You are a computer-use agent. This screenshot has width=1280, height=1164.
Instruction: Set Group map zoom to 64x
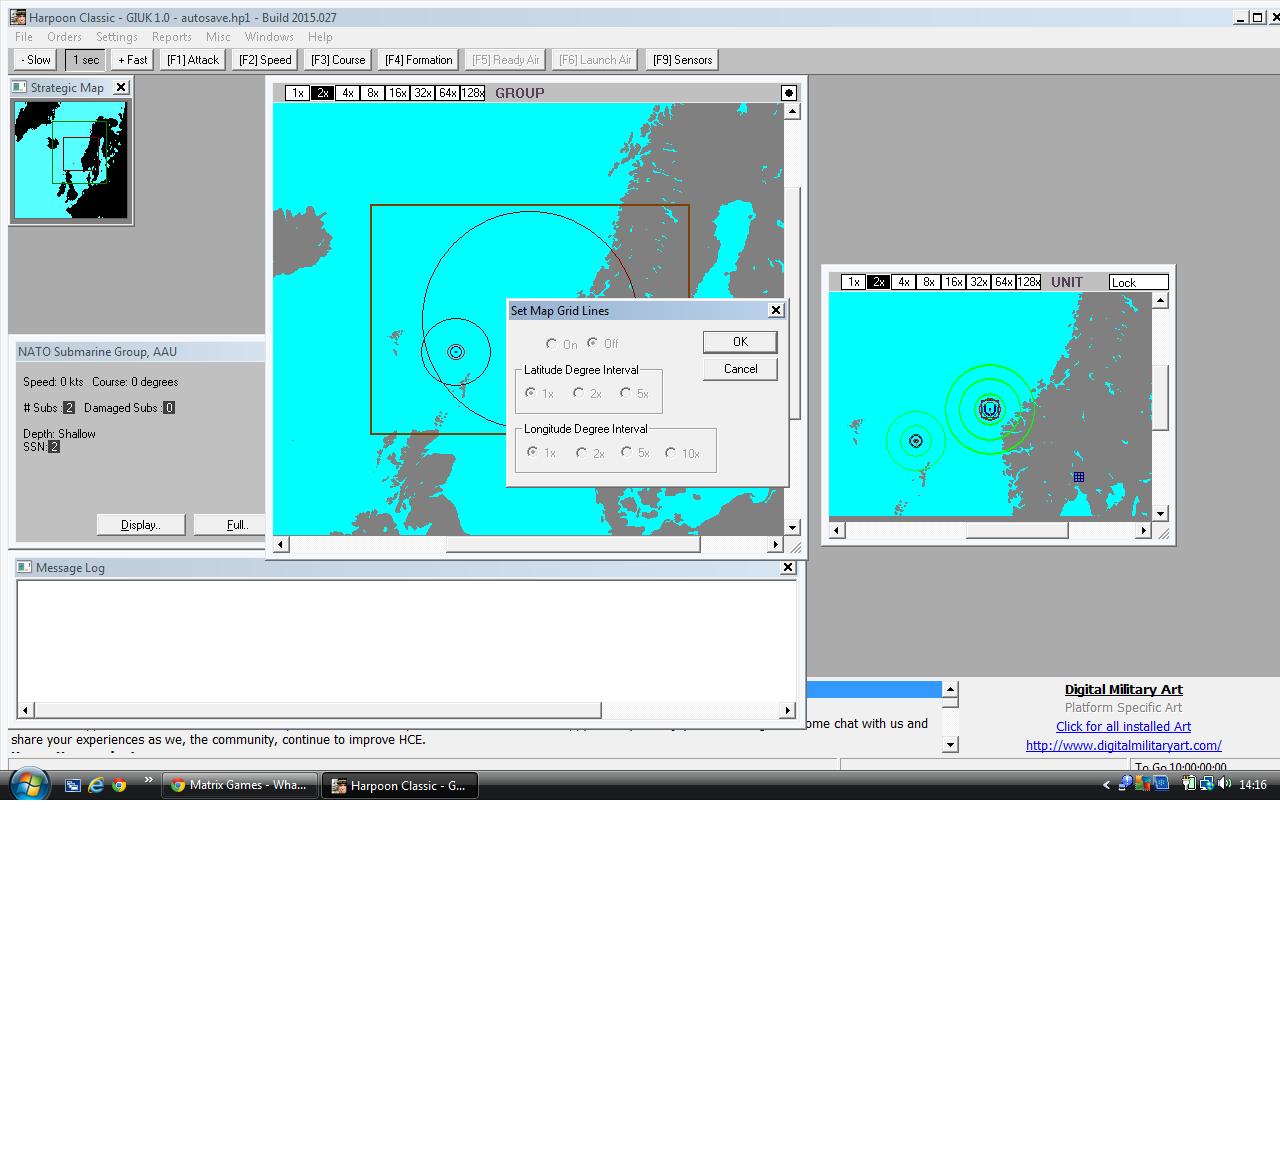coord(447,93)
